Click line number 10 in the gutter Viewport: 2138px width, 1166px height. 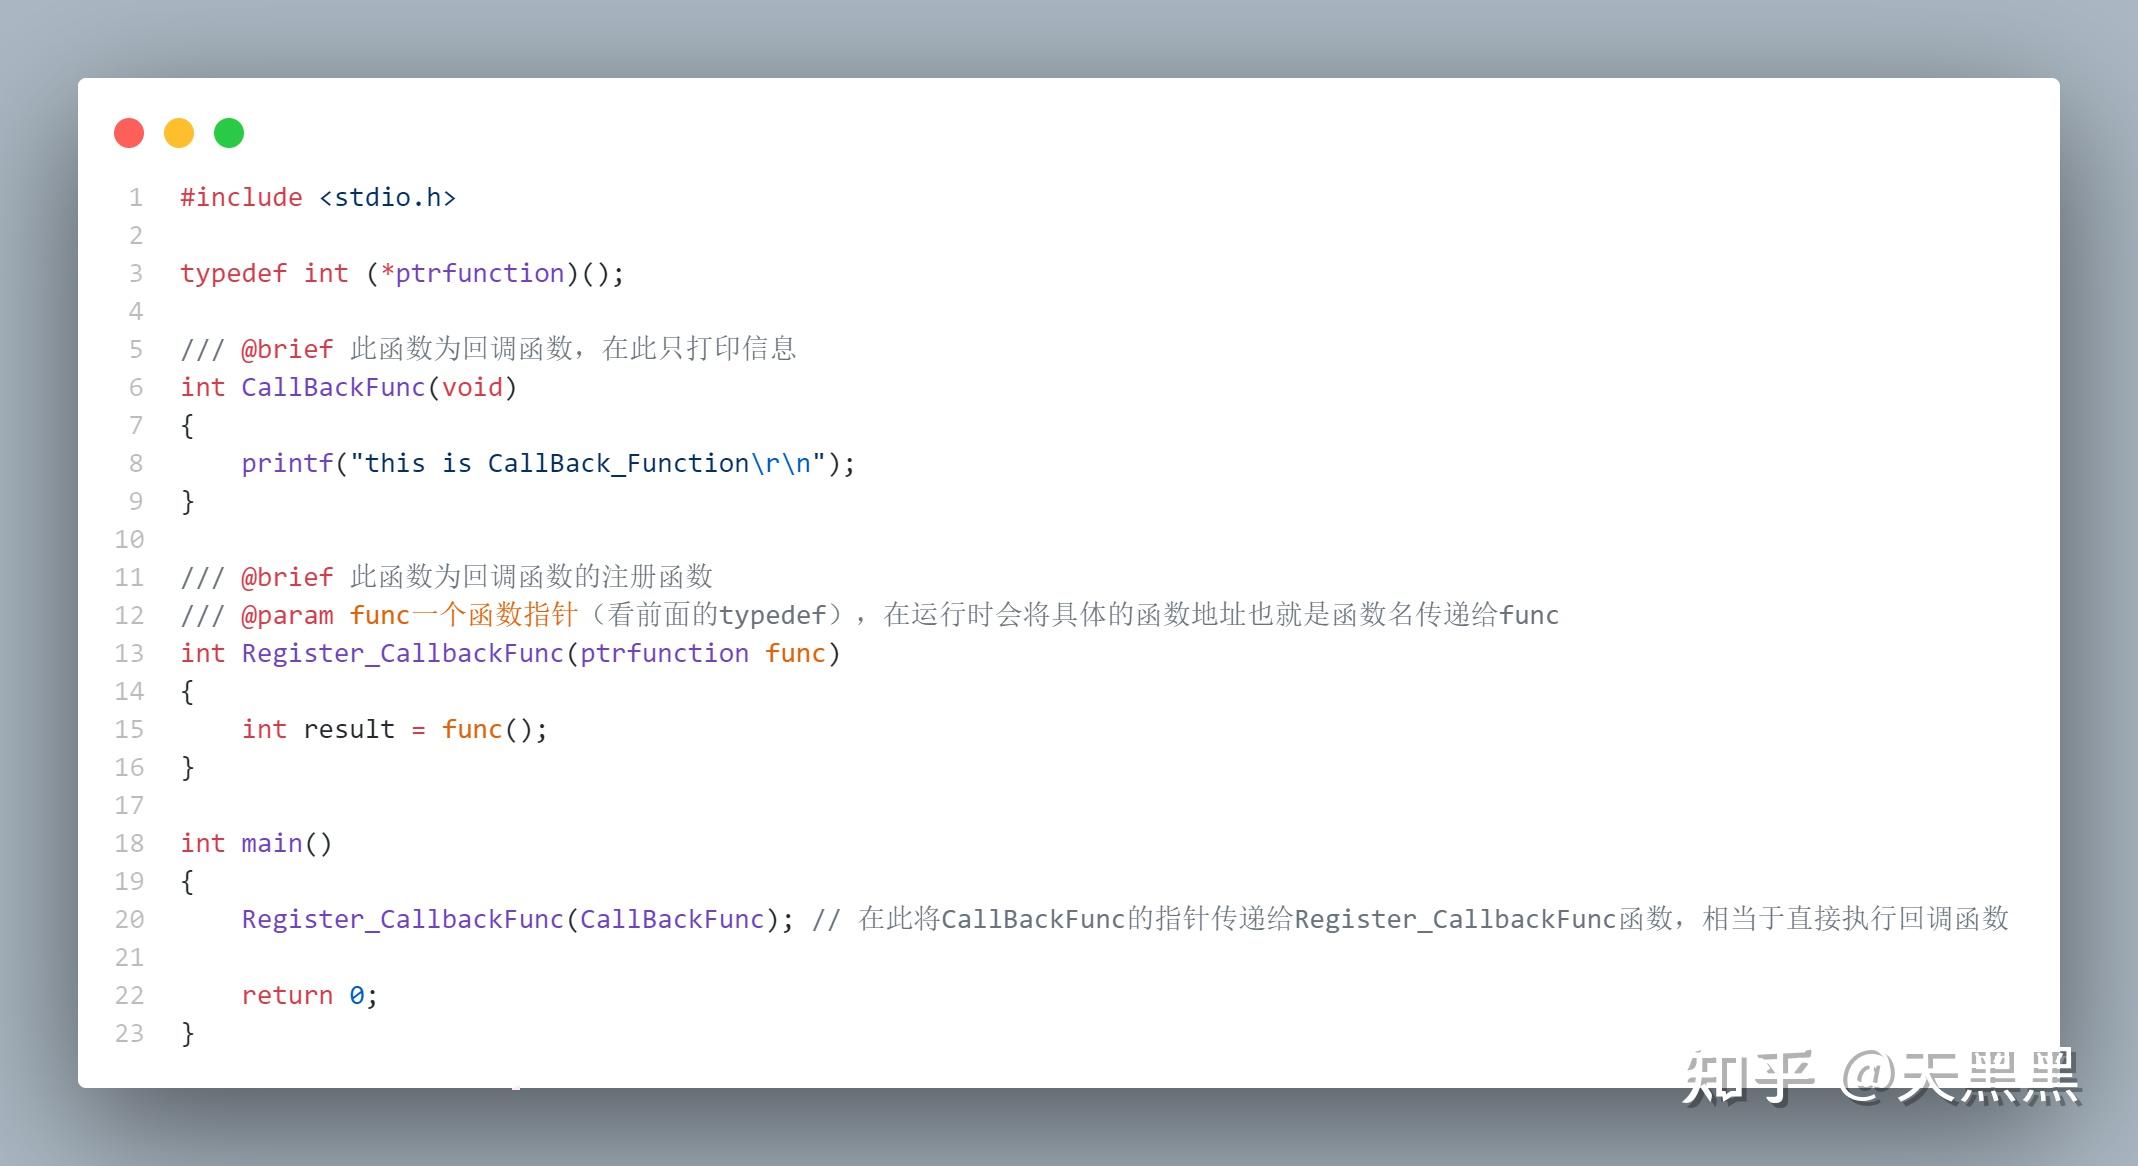pyautogui.click(x=129, y=539)
